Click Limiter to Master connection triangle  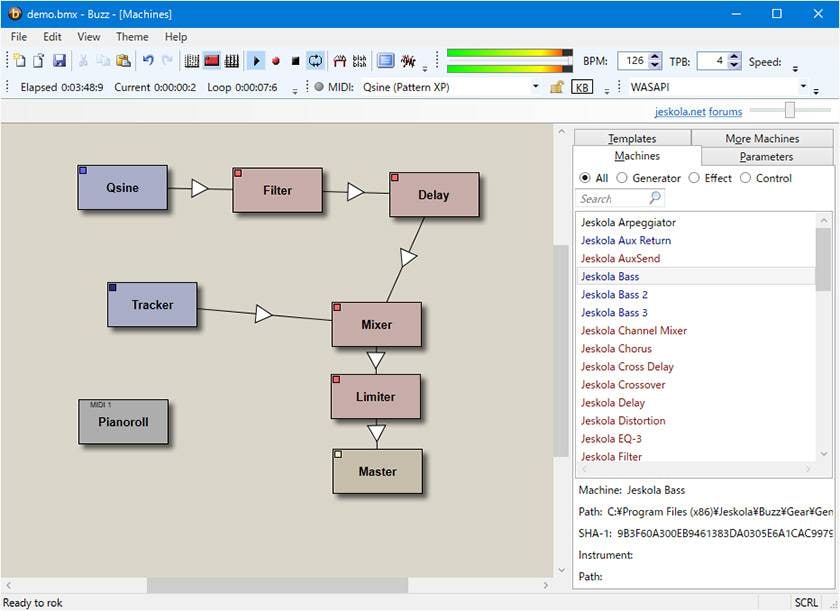click(377, 433)
